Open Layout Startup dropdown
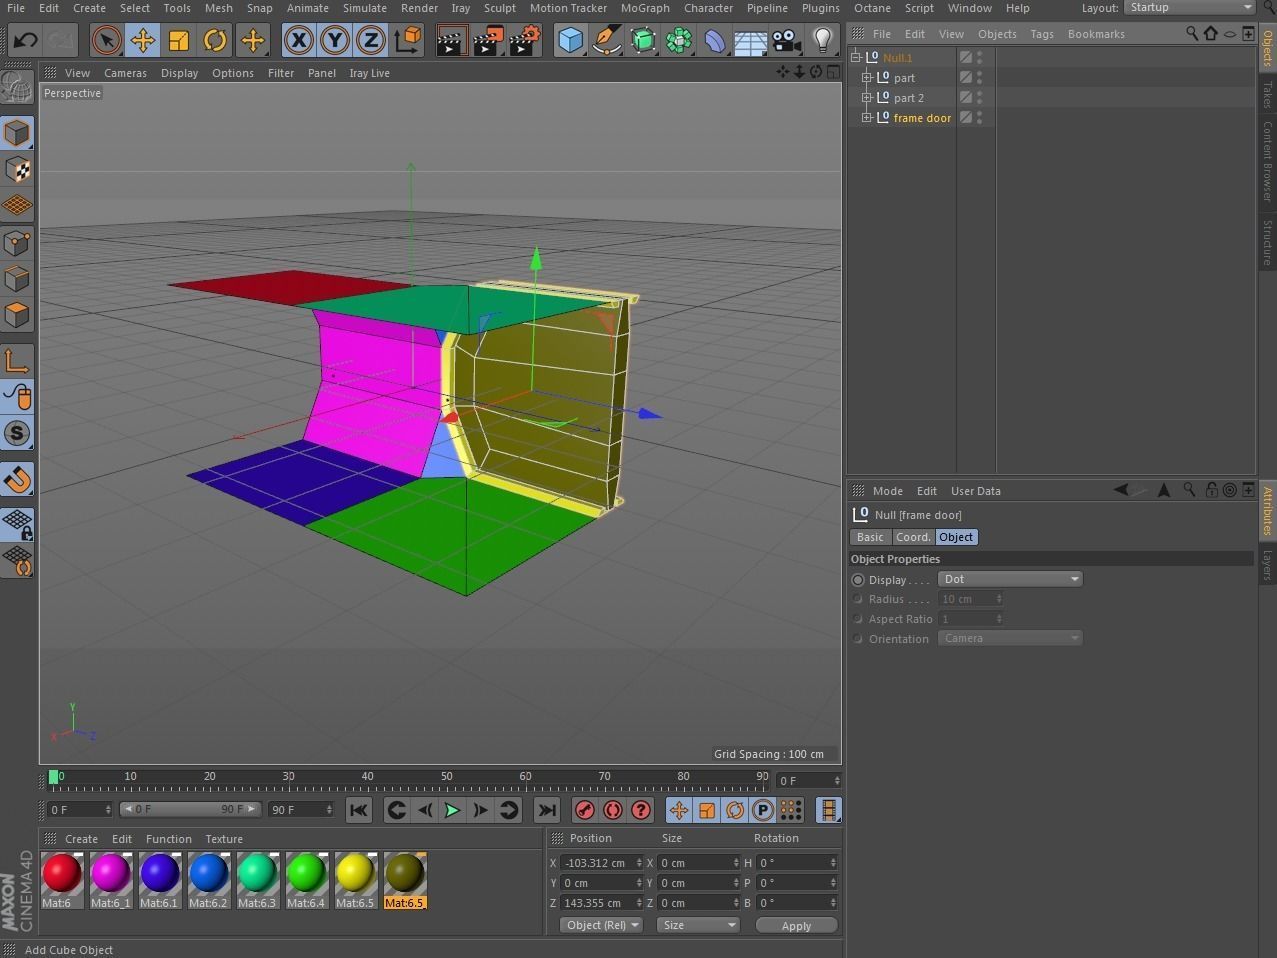The width and height of the screenshot is (1277, 958). pos(1190,7)
